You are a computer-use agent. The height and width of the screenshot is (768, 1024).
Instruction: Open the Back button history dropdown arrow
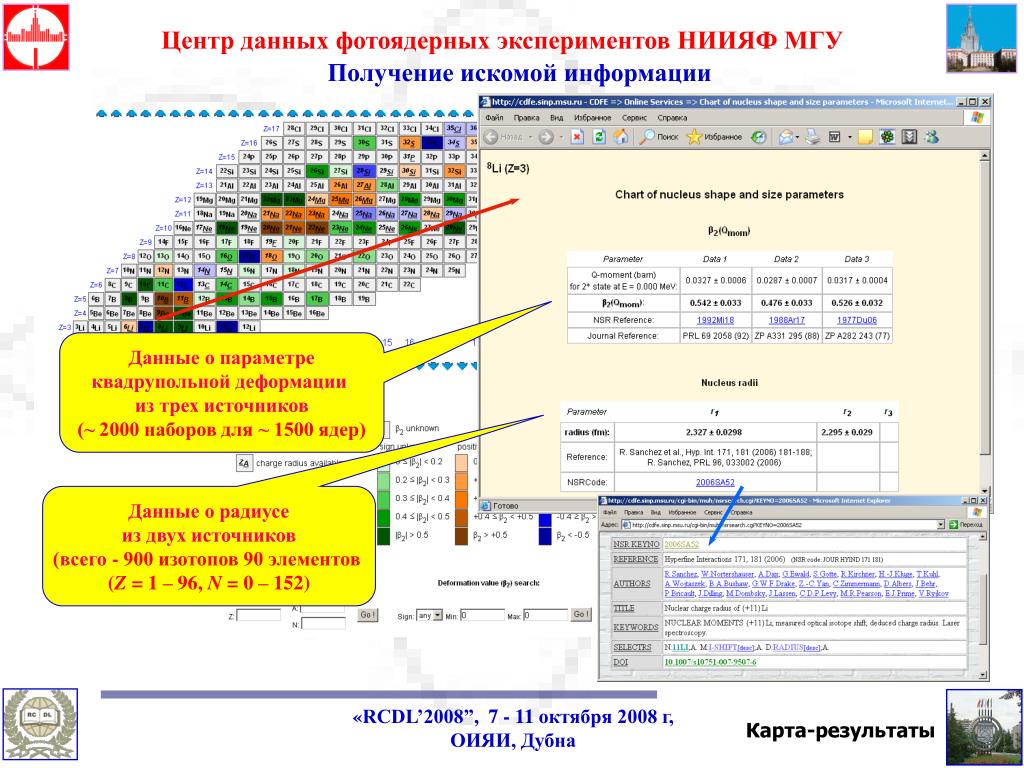[532, 137]
